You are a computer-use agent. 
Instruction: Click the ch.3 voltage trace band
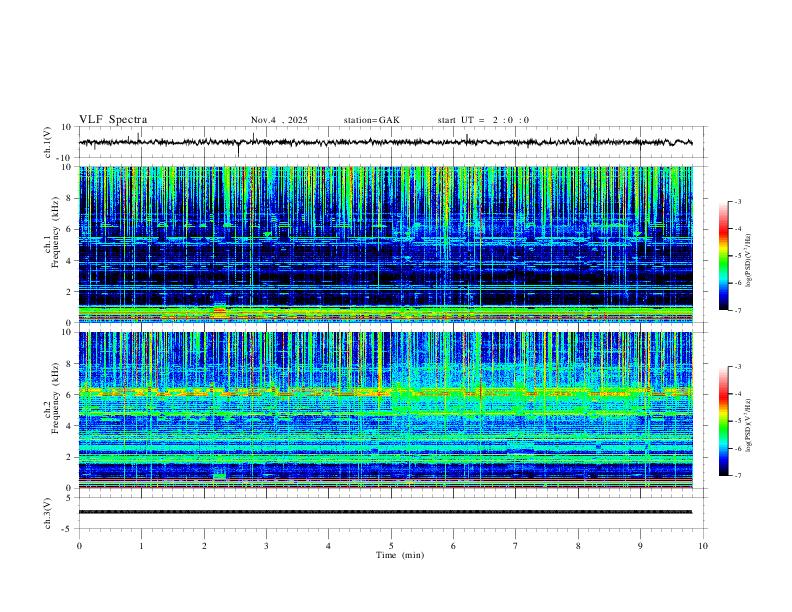click(x=385, y=512)
